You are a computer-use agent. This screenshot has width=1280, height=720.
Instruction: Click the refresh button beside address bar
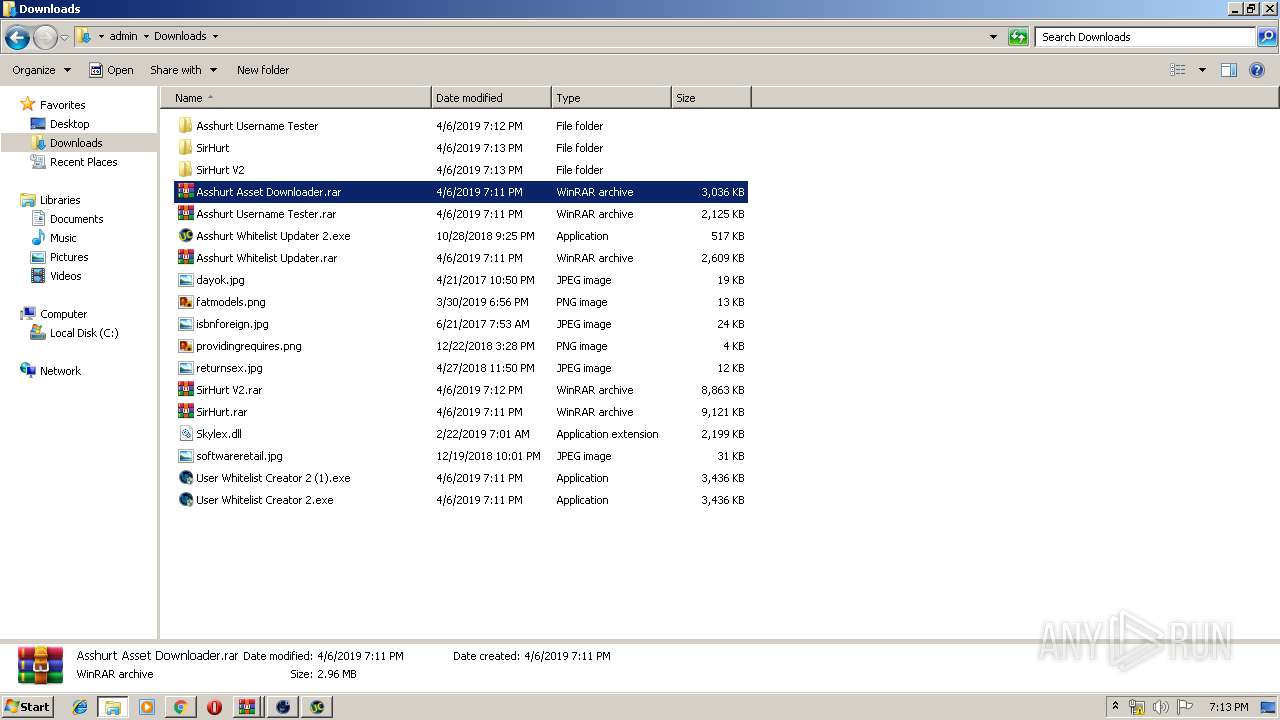pyautogui.click(x=1018, y=37)
